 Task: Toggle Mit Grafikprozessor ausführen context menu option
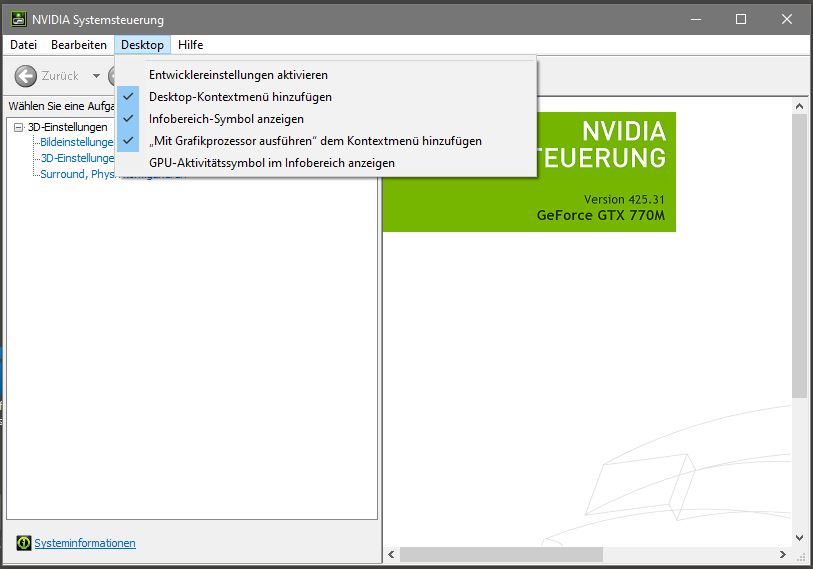(326, 141)
